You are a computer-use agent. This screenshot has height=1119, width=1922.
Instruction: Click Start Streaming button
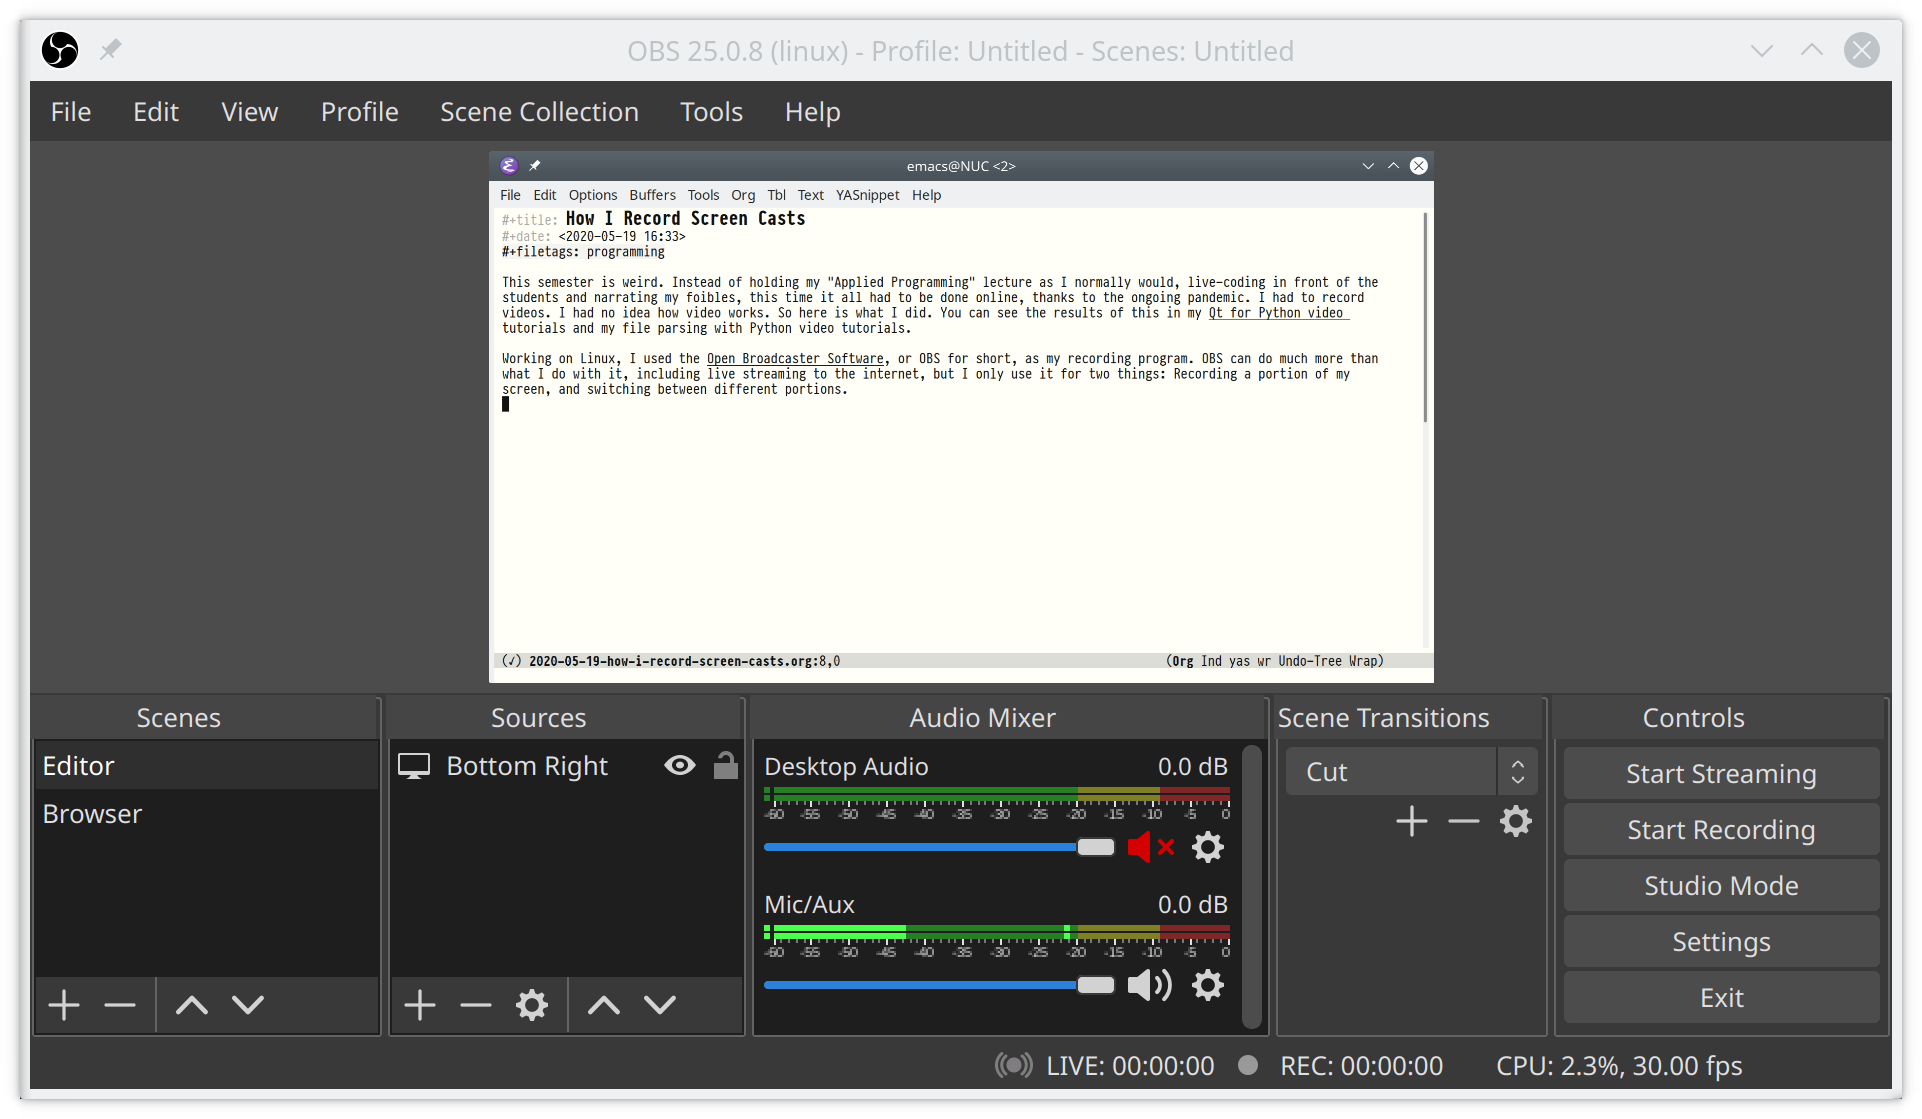(1720, 773)
